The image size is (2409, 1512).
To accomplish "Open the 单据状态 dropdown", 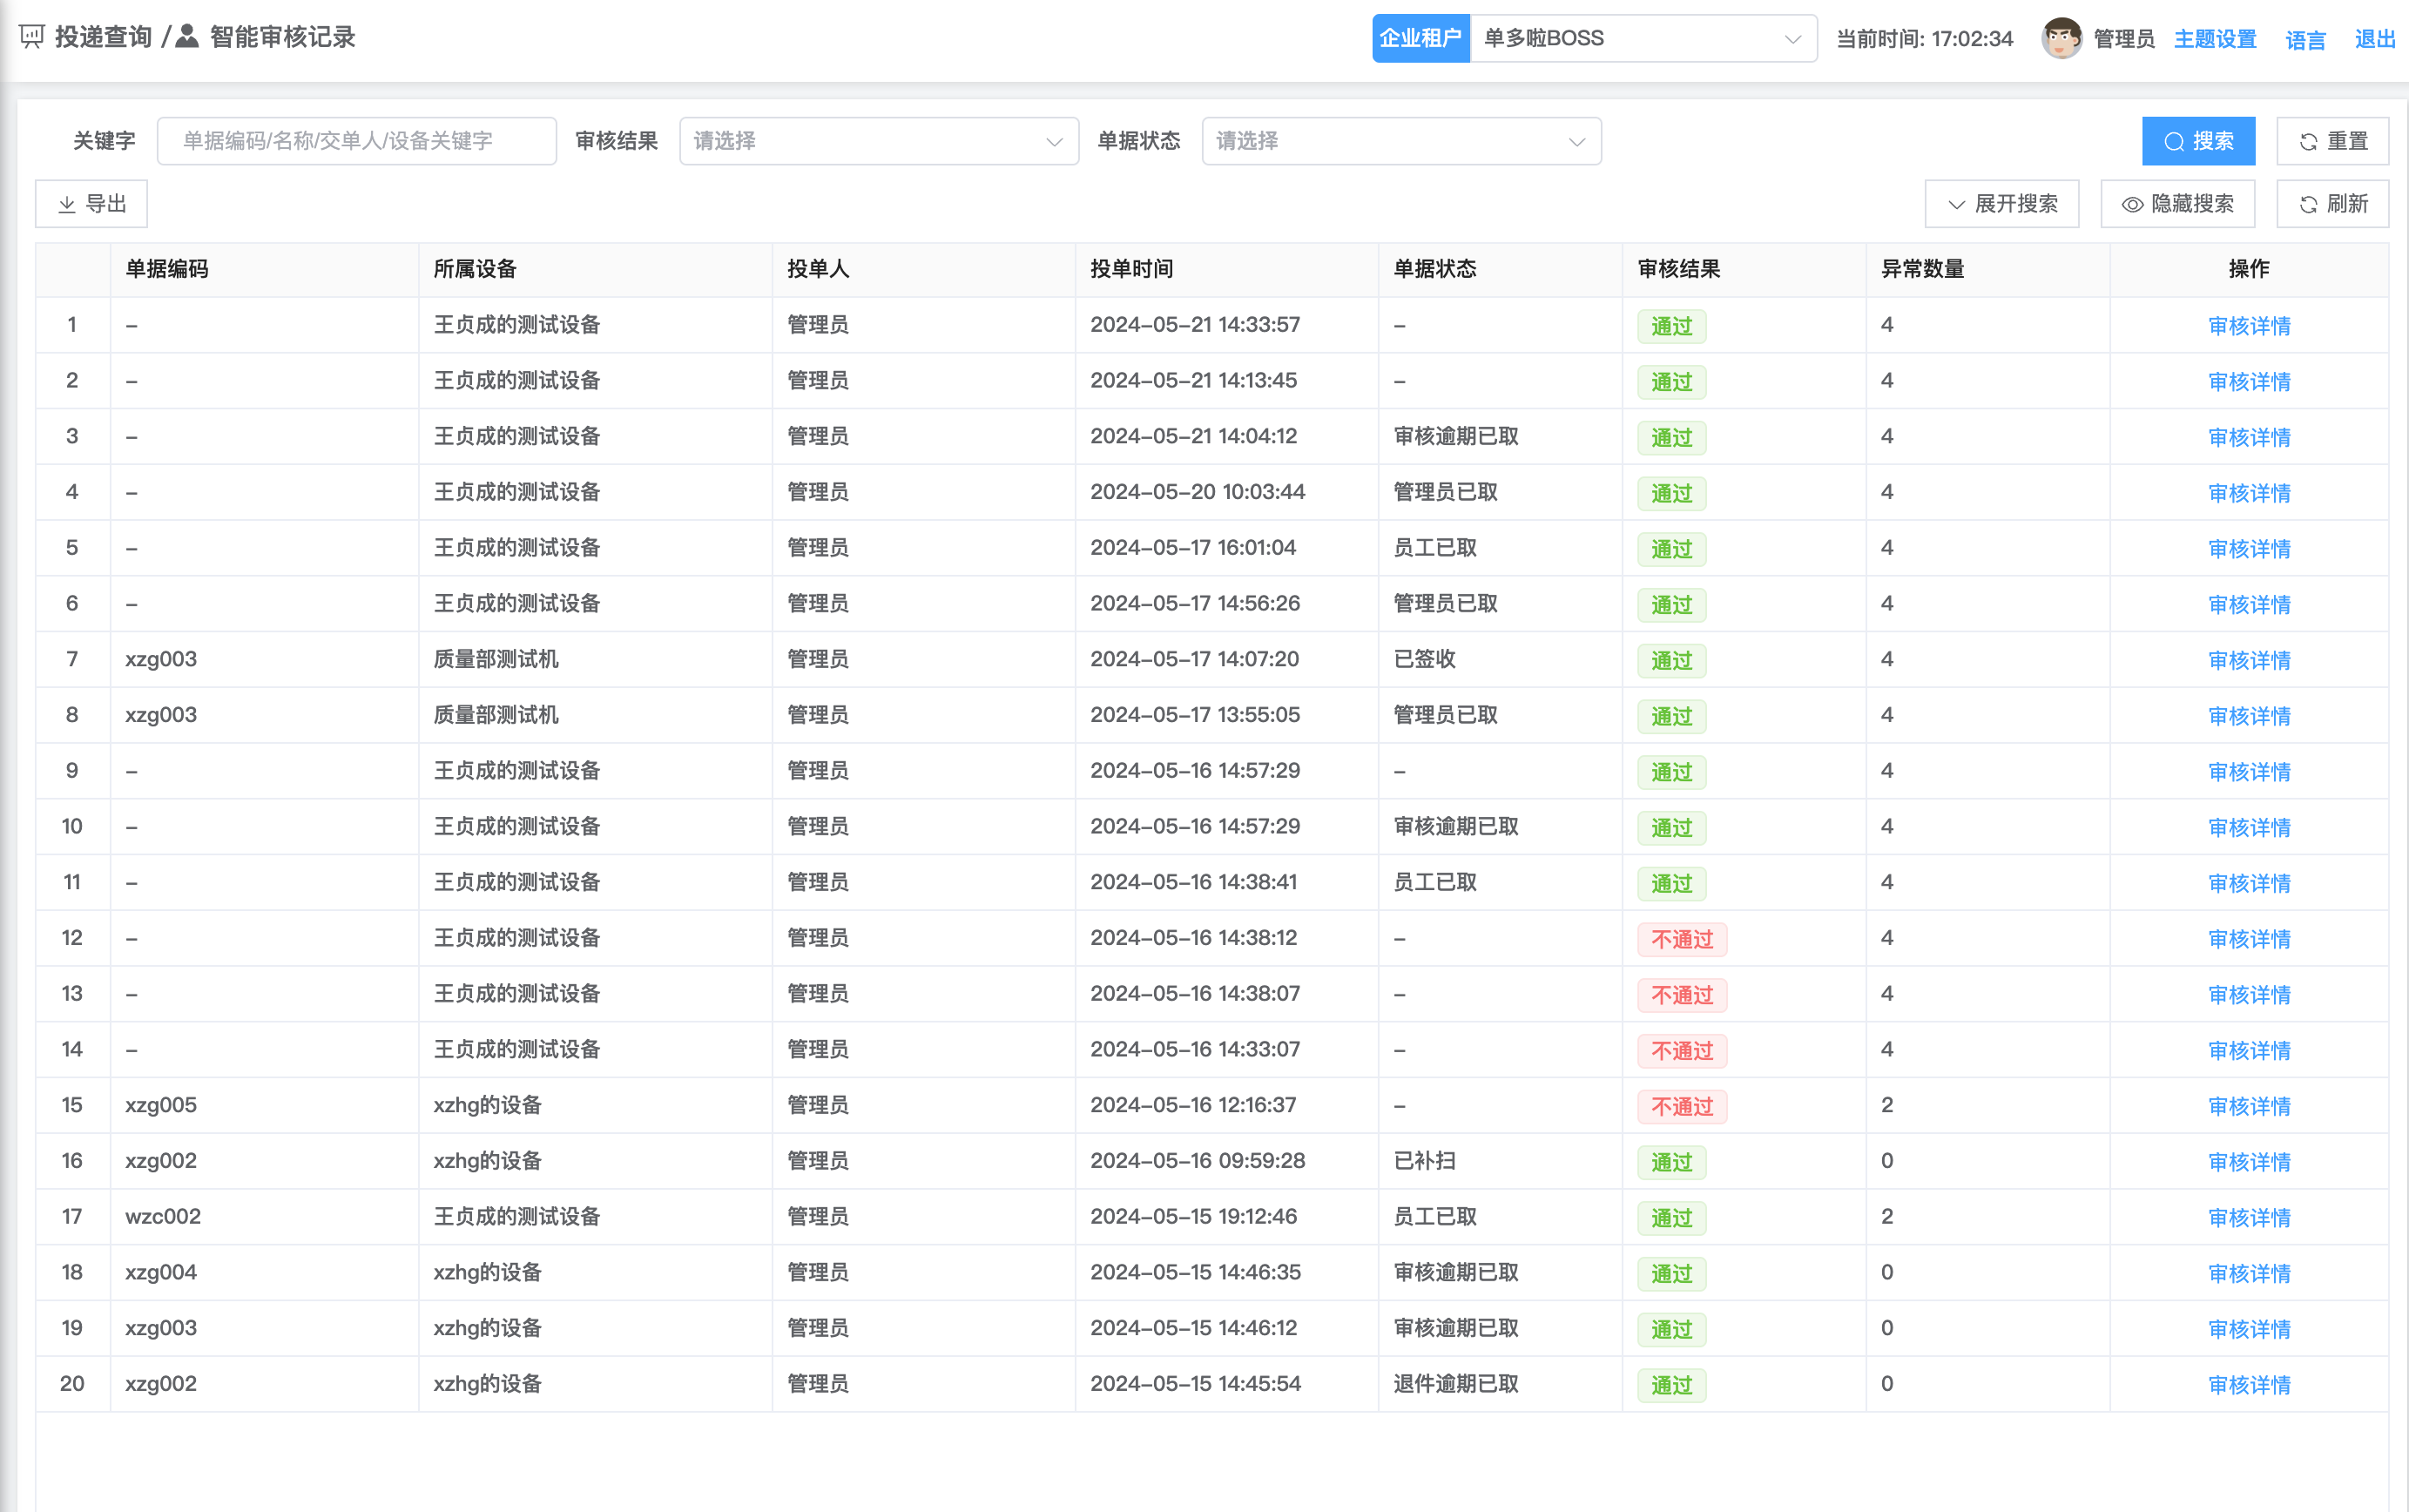I will tap(1400, 141).
